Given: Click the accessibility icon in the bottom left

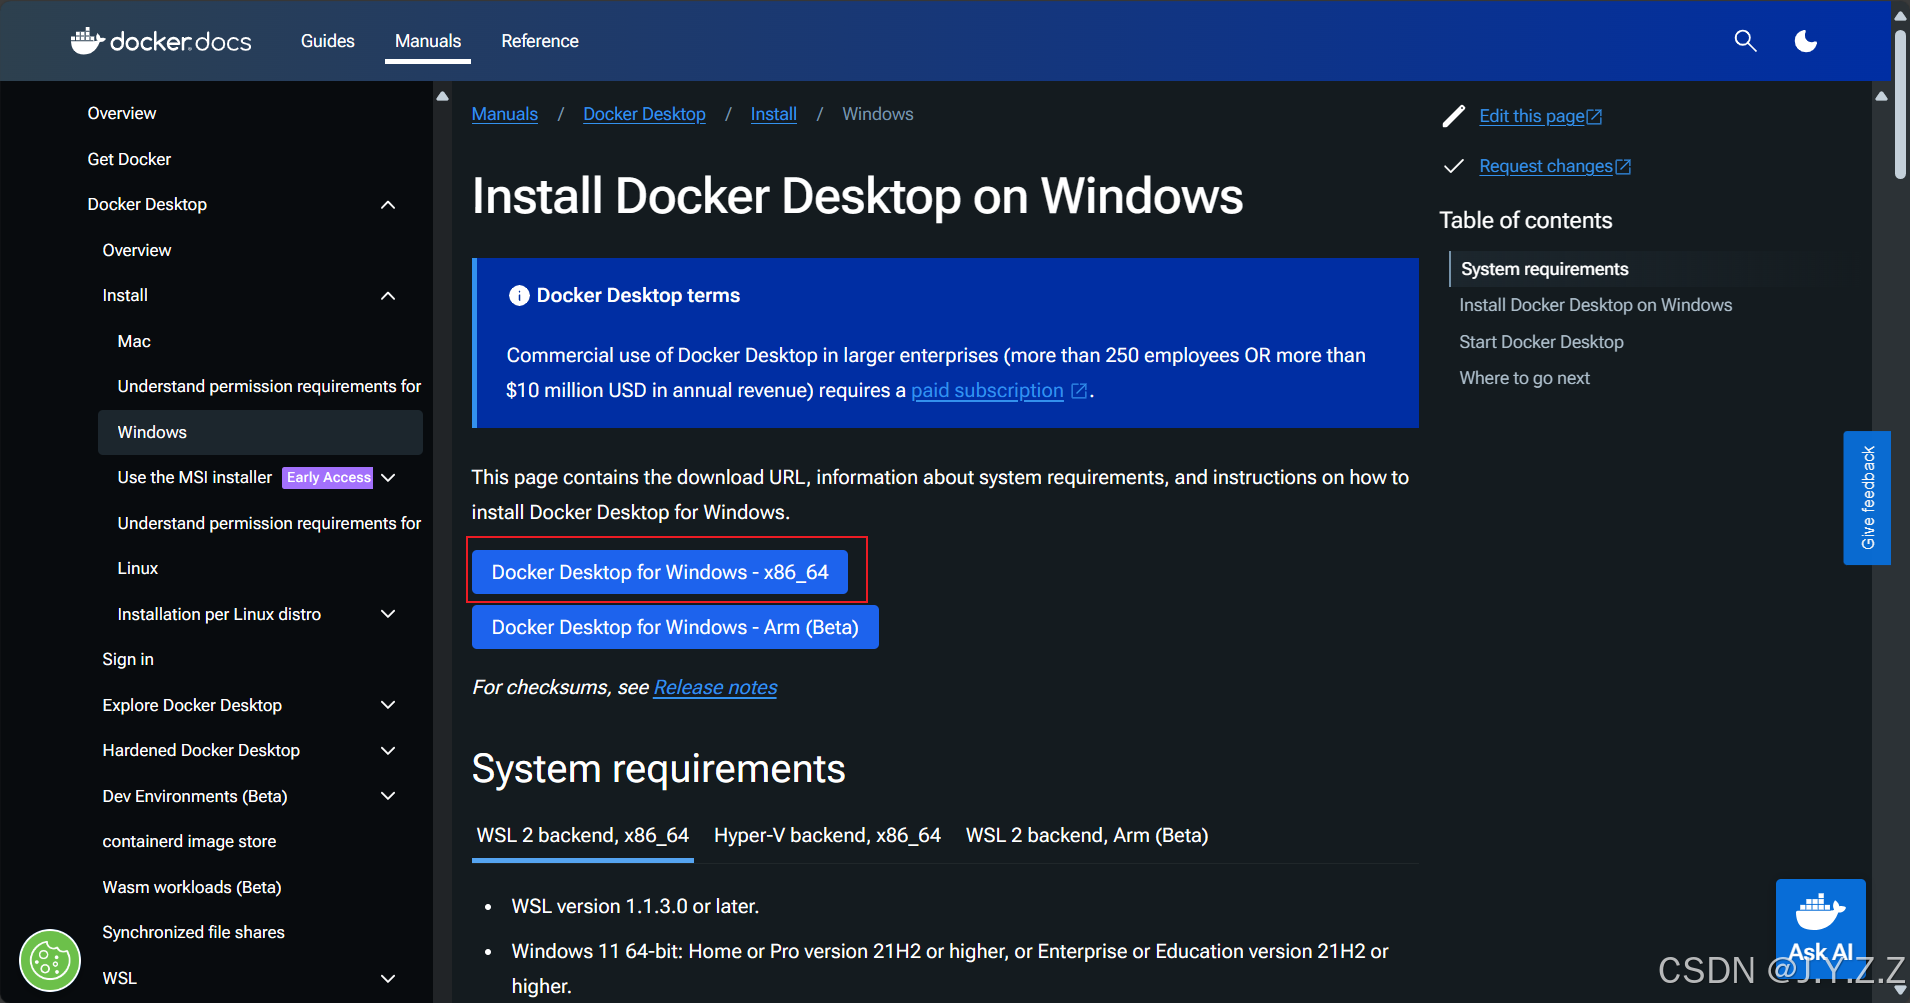Looking at the screenshot, I should (49, 960).
